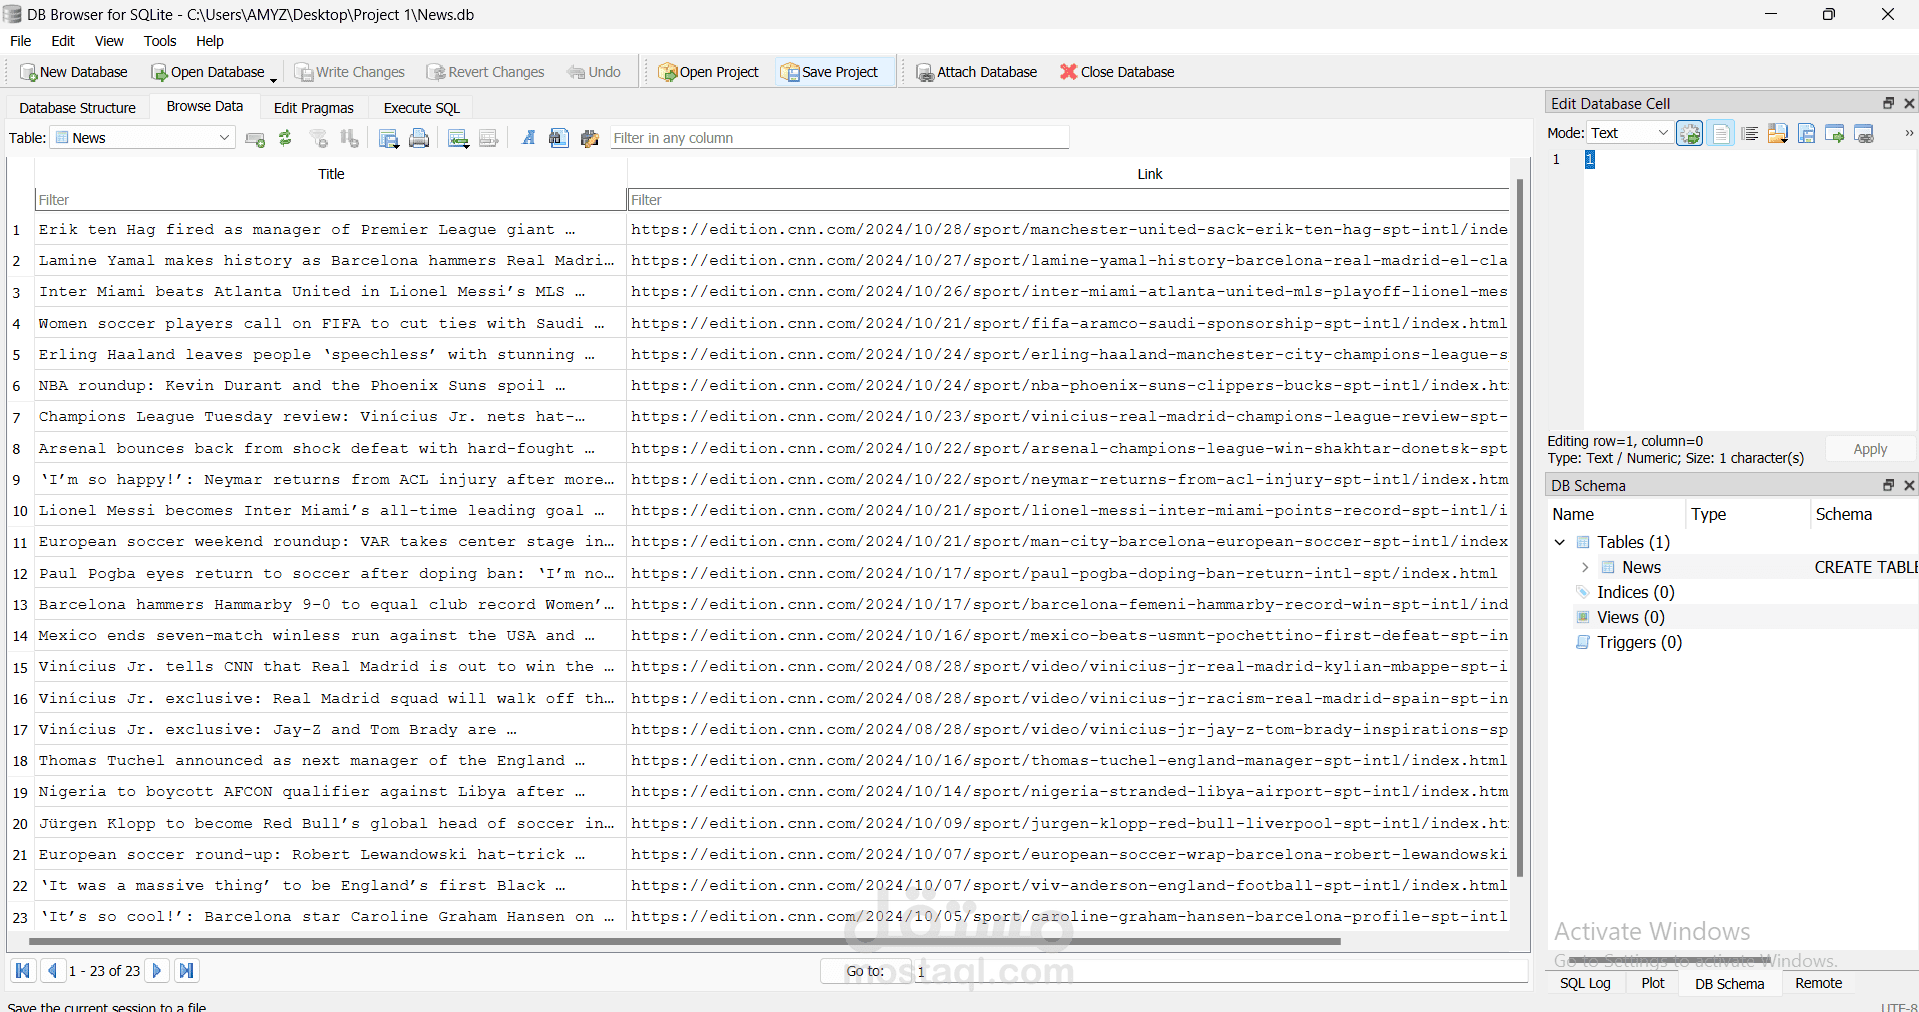This screenshot has height=1012, width=1919.
Task: Click the Link column filter field
Action: (x=1068, y=200)
